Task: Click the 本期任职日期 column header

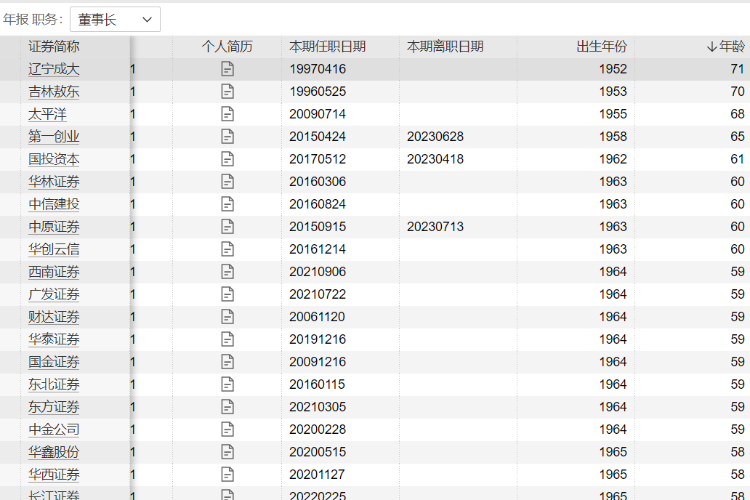Action: pos(328,46)
